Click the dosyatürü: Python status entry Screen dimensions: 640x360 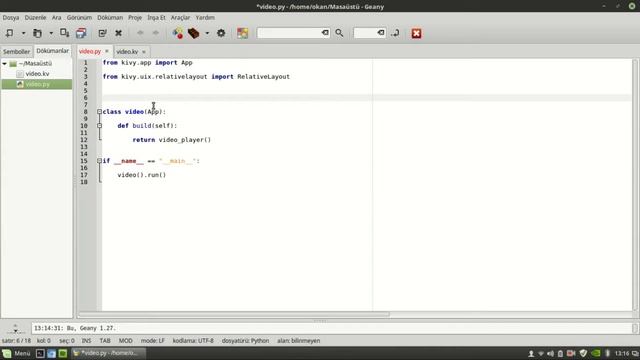click(x=245, y=340)
